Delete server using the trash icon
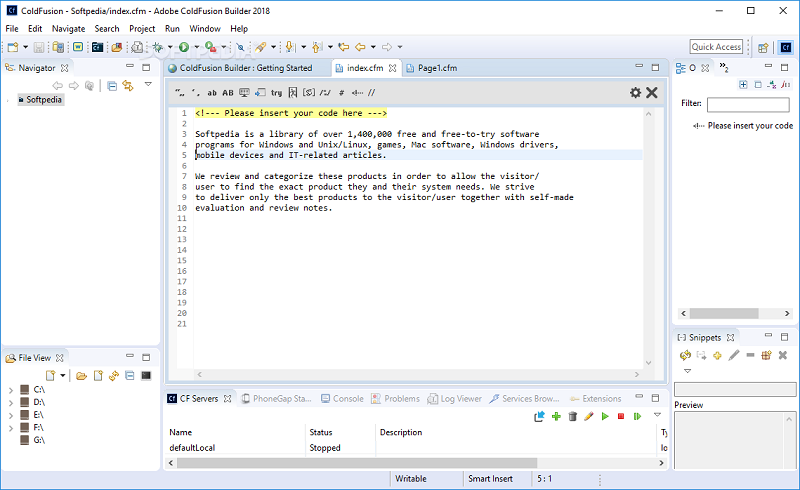Screen dimensions: 800x490 click(572, 416)
